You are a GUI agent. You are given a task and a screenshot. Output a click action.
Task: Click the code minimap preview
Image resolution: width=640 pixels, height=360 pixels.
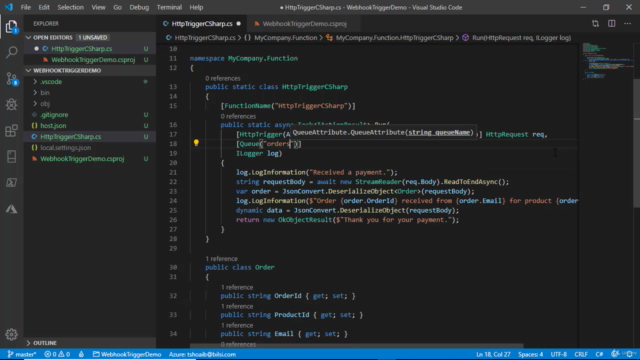click(607, 61)
